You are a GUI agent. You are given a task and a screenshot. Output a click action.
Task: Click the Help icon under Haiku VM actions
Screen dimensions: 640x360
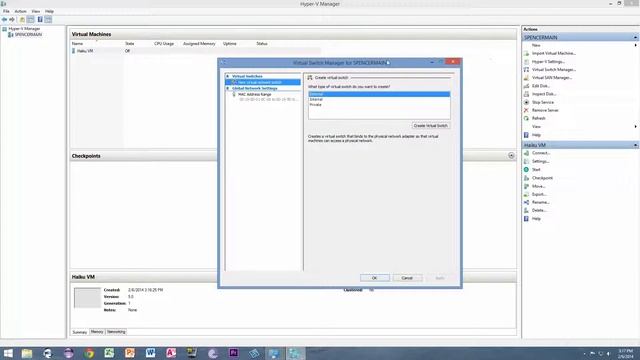[526, 219]
